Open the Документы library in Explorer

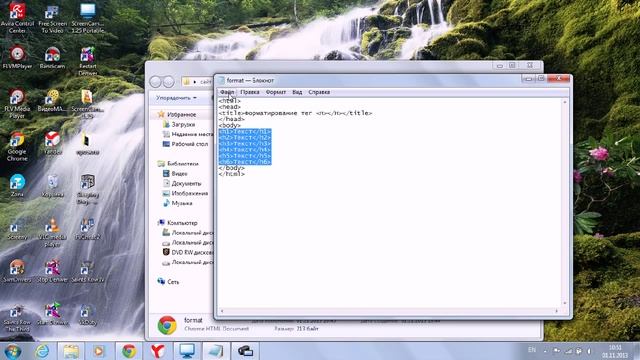[x=182, y=183]
